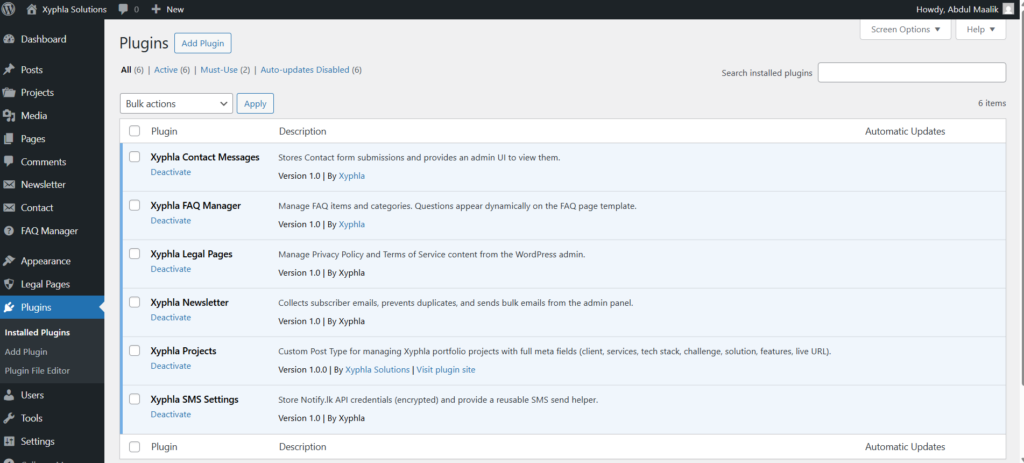This screenshot has height=463, width=1024.
Task: Deactivate the Xyphla FAQ Manager plugin
Action: pos(170,221)
